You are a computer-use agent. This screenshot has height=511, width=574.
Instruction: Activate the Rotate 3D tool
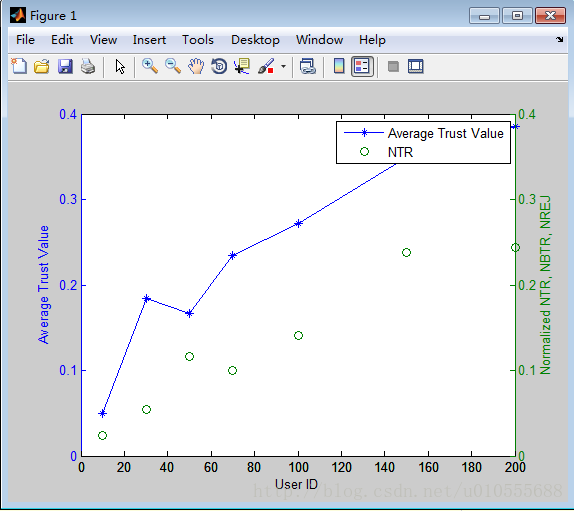(x=219, y=67)
